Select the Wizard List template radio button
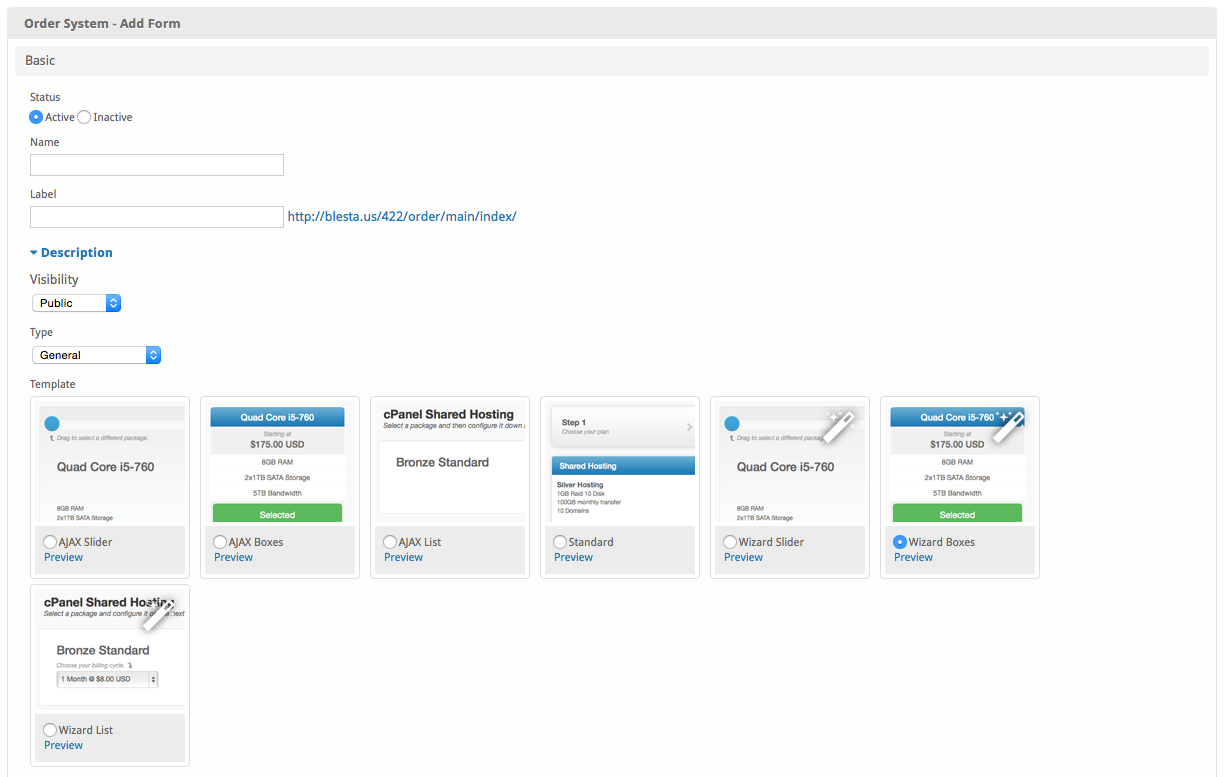1230x777 pixels. (x=50, y=730)
